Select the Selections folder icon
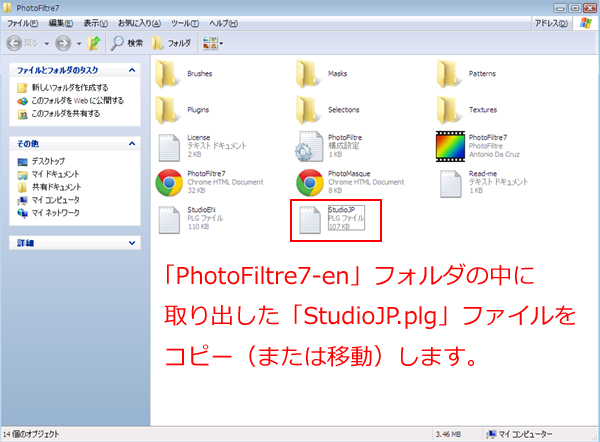Image resolution: width=600 pixels, height=442 pixels. [309, 110]
